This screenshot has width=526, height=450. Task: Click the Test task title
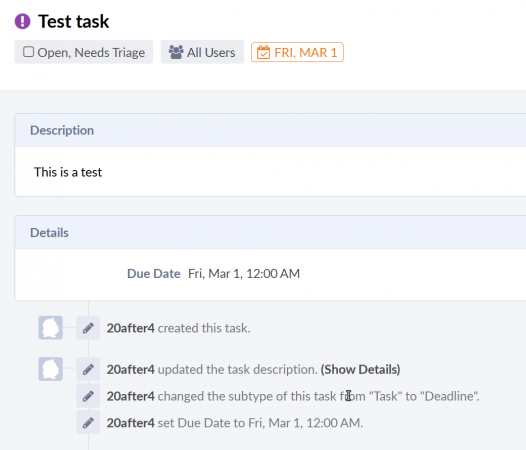(x=73, y=21)
